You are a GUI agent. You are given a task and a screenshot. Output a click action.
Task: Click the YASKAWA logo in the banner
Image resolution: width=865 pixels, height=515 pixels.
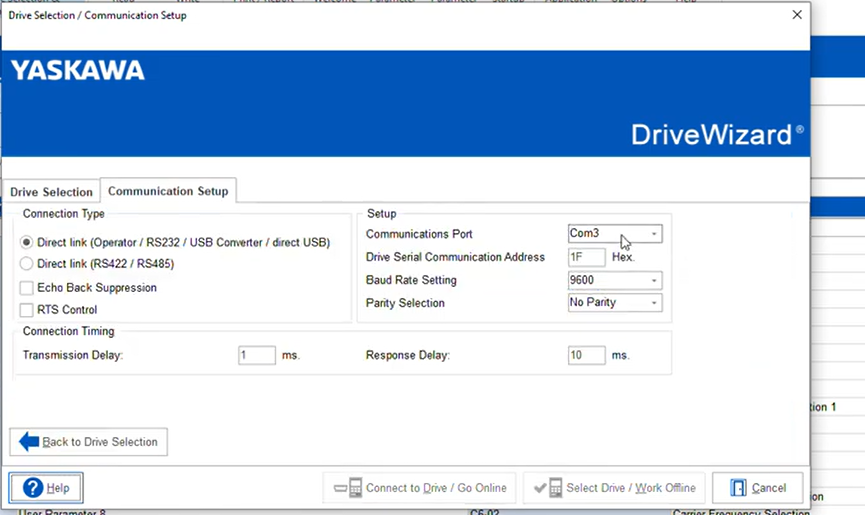point(78,71)
